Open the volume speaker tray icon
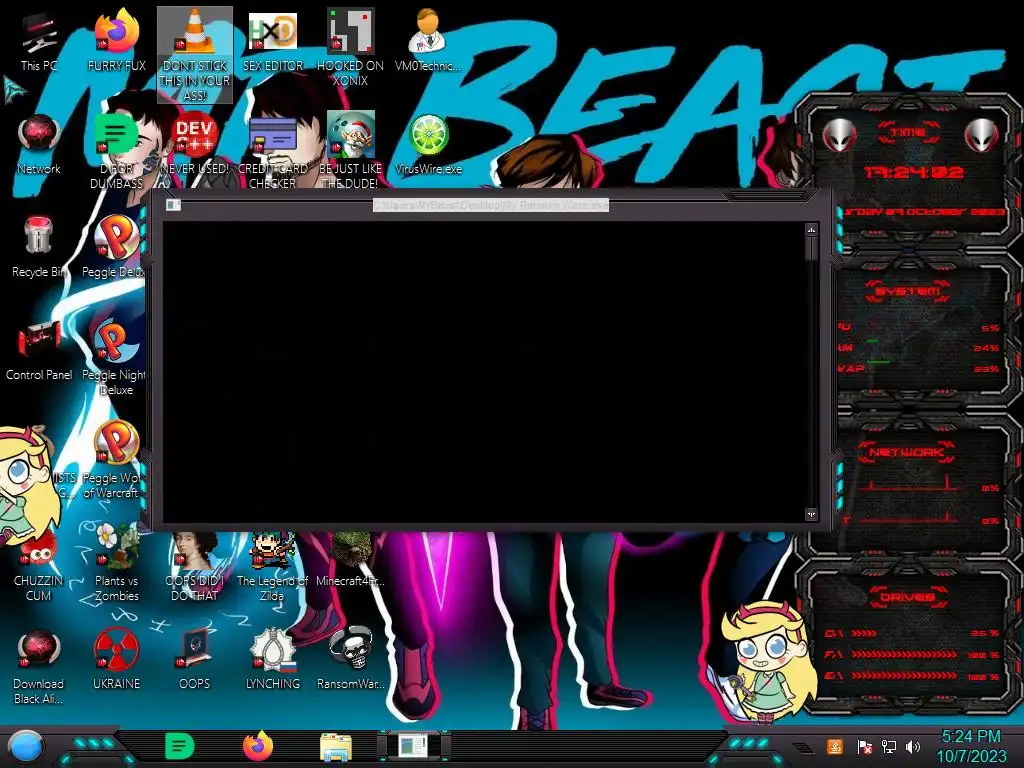 coord(913,746)
